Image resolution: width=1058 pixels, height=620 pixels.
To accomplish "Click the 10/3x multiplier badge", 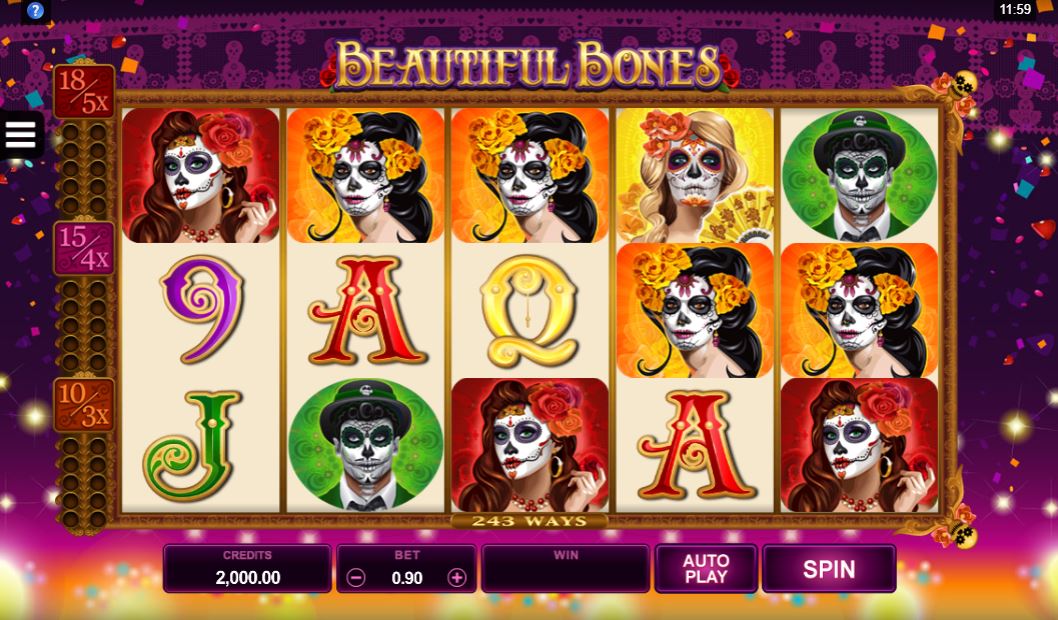I will pyautogui.click(x=84, y=405).
